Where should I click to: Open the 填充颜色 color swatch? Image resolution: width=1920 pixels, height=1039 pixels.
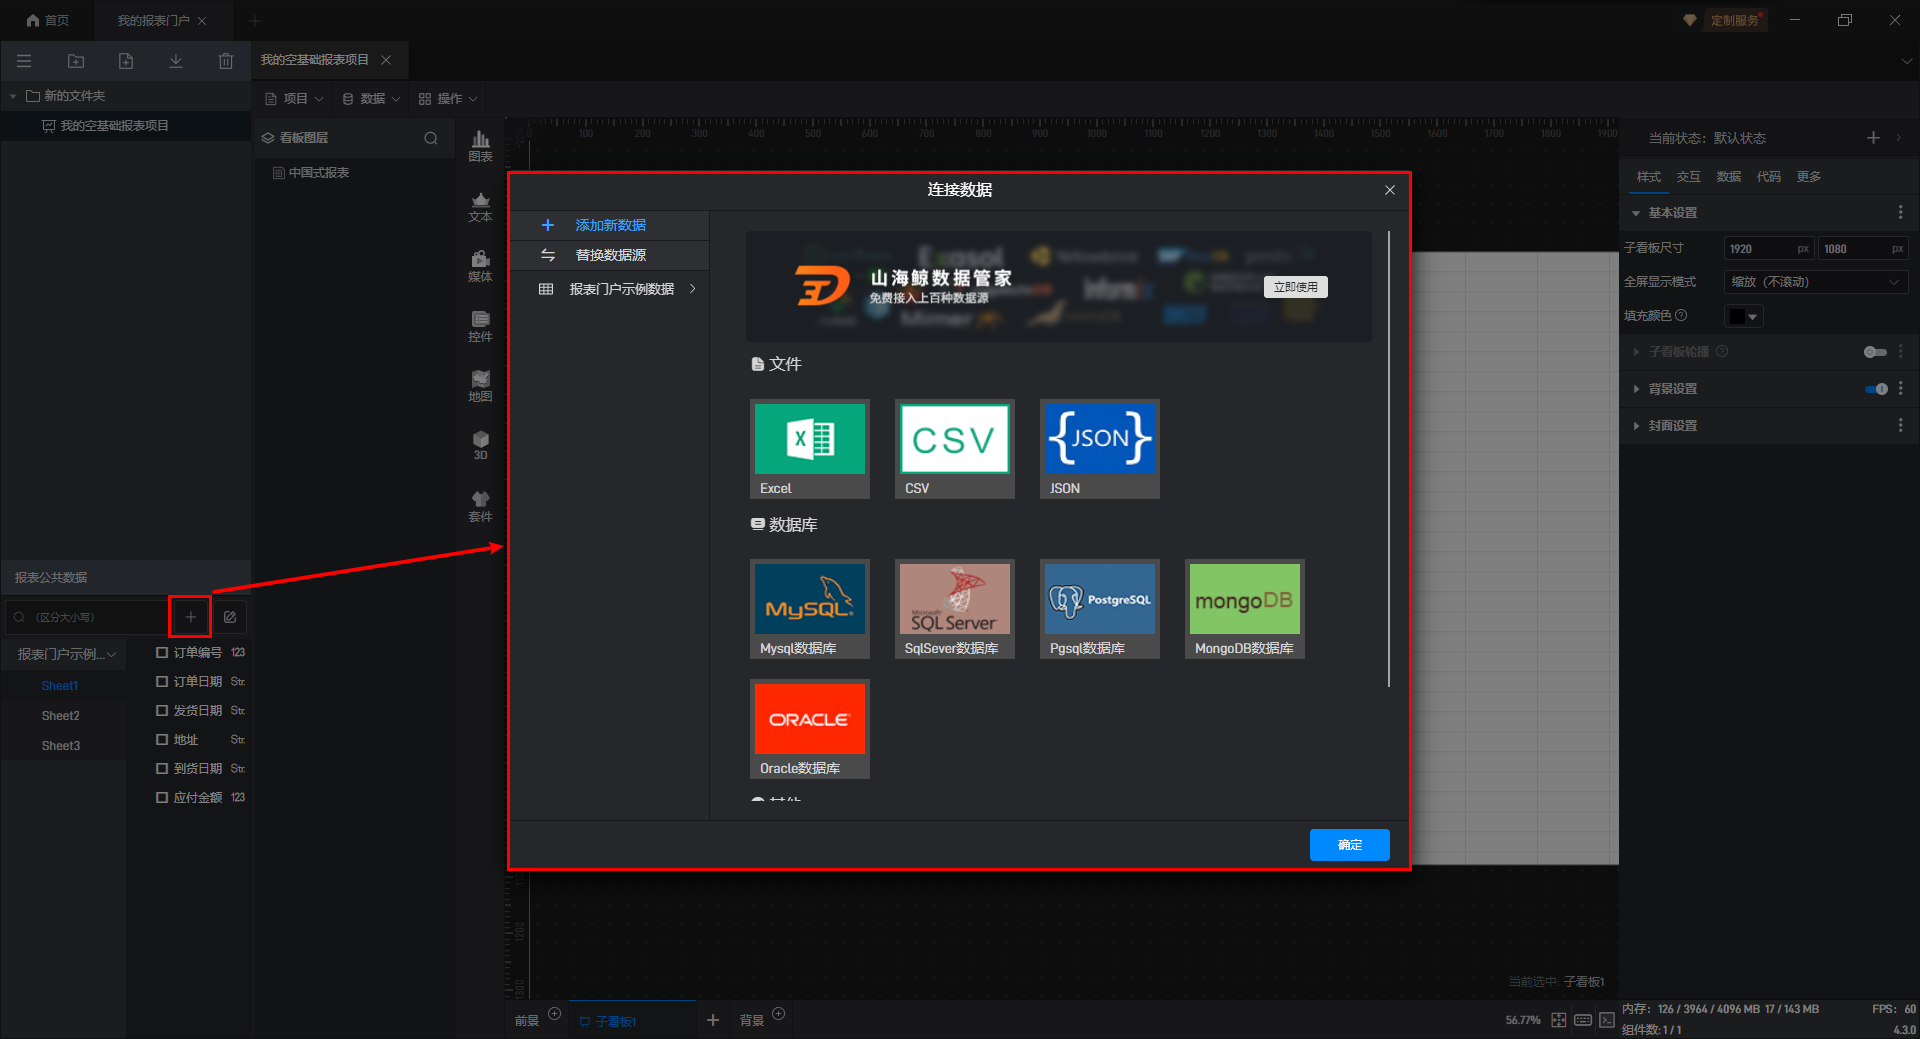point(1744,316)
